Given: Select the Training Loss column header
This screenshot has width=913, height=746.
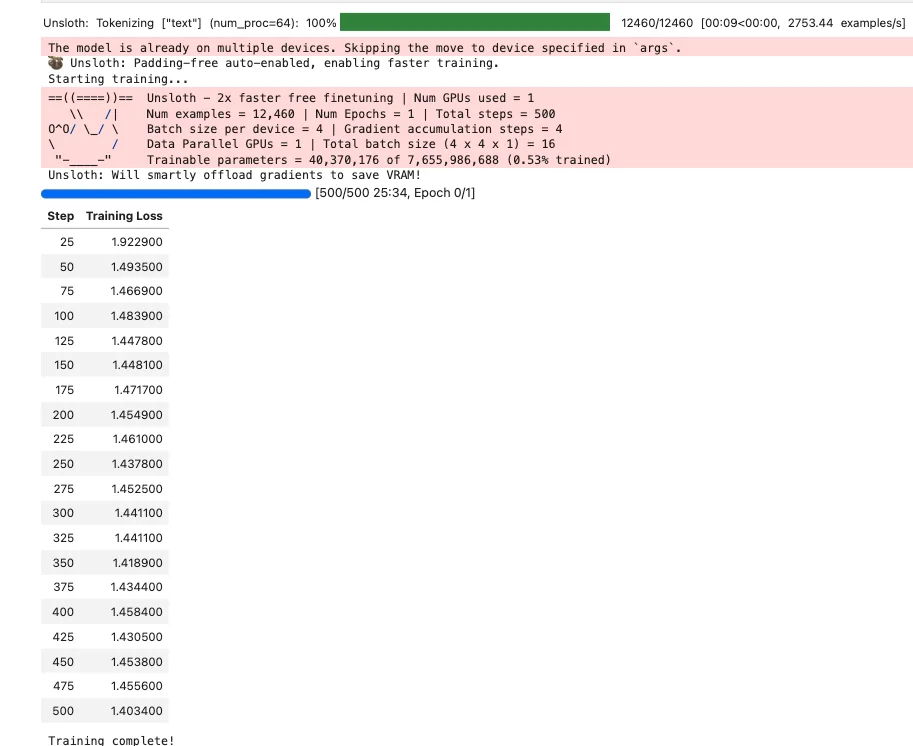Looking at the screenshot, I should pyautogui.click(x=124, y=216).
